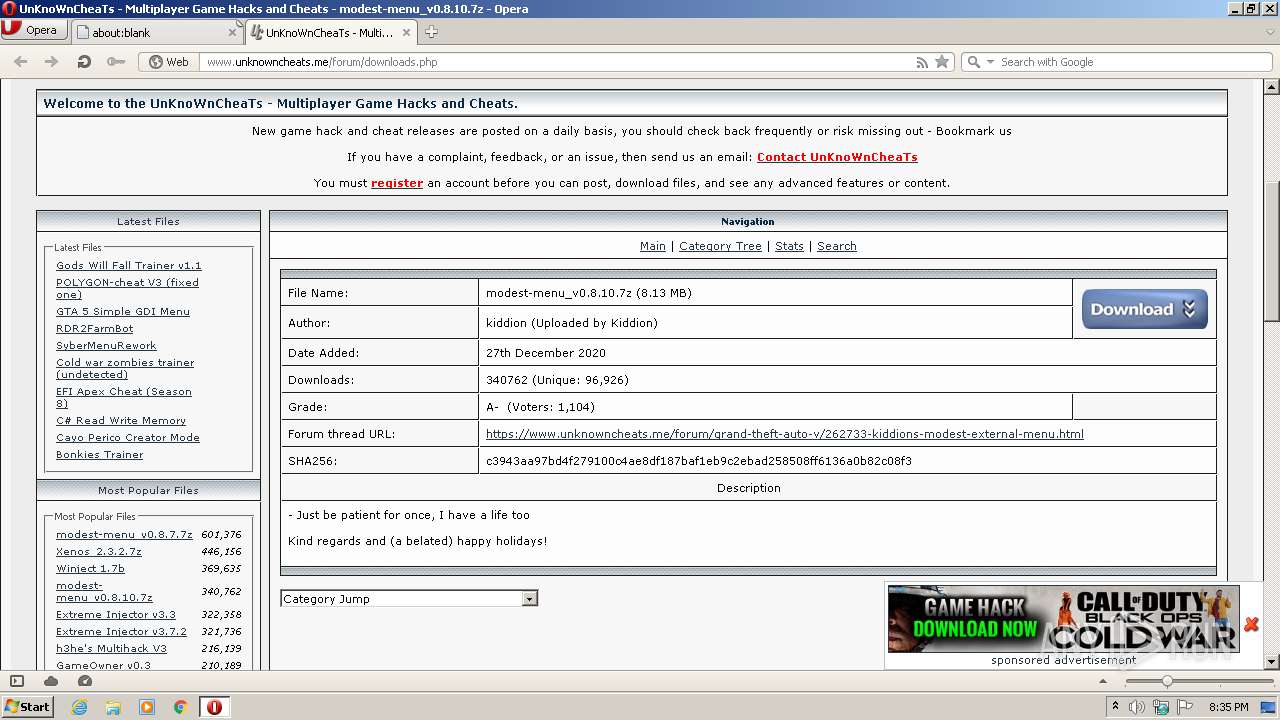The image size is (1280, 720).
Task: Open RDR2FarmBot file link
Action: pyautogui.click(x=94, y=329)
